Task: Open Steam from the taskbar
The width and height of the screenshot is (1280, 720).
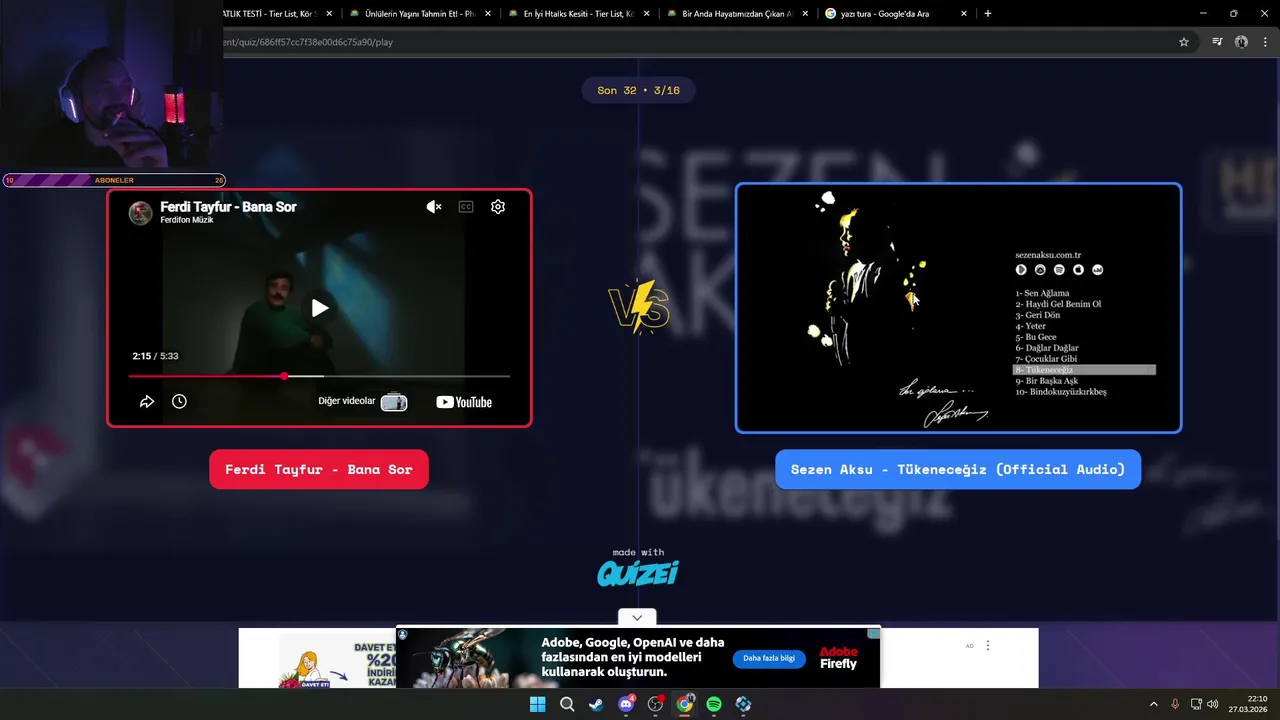Action: point(596,704)
